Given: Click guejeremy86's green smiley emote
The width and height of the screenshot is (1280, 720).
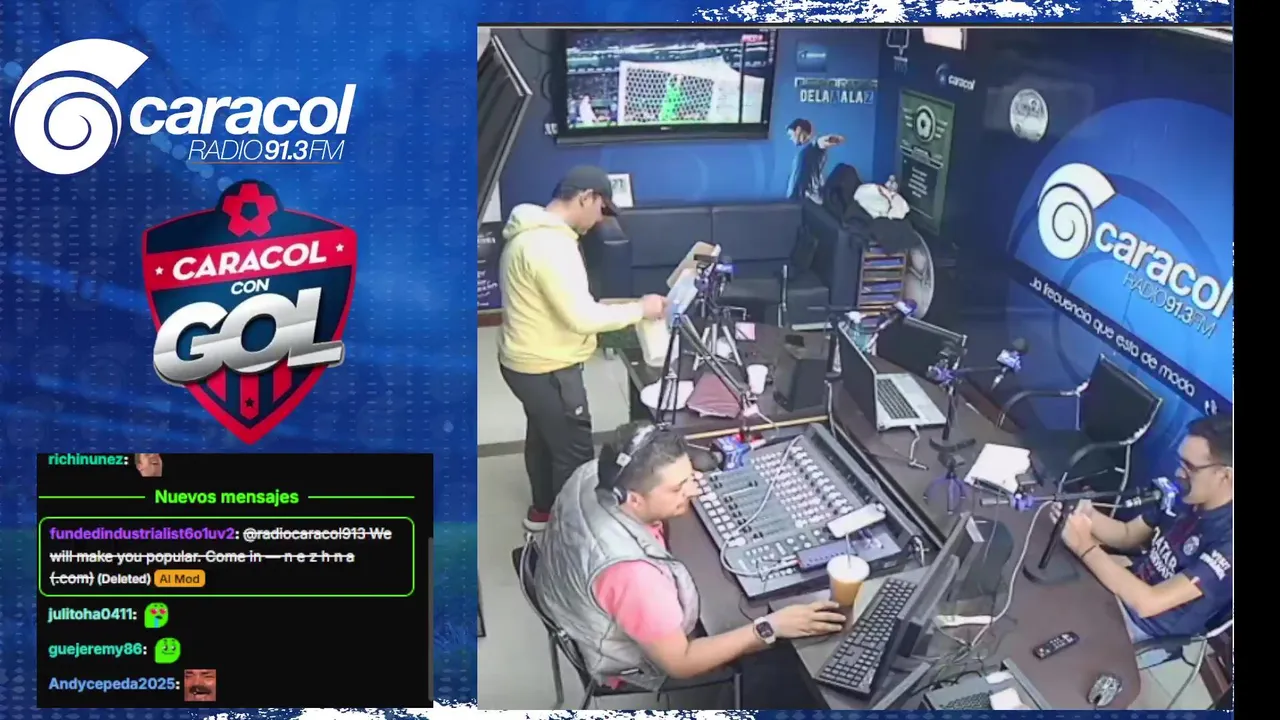Looking at the screenshot, I should click(168, 649).
